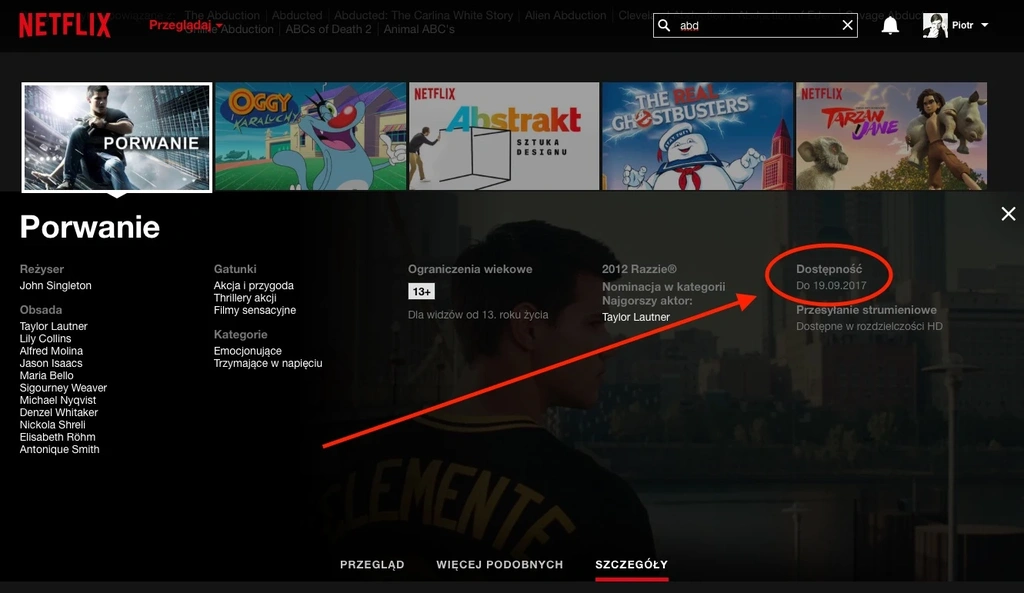Image resolution: width=1024 pixels, height=593 pixels.
Task: Click actor Alfred Molina
Action: pyautogui.click(x=51, y=351)
